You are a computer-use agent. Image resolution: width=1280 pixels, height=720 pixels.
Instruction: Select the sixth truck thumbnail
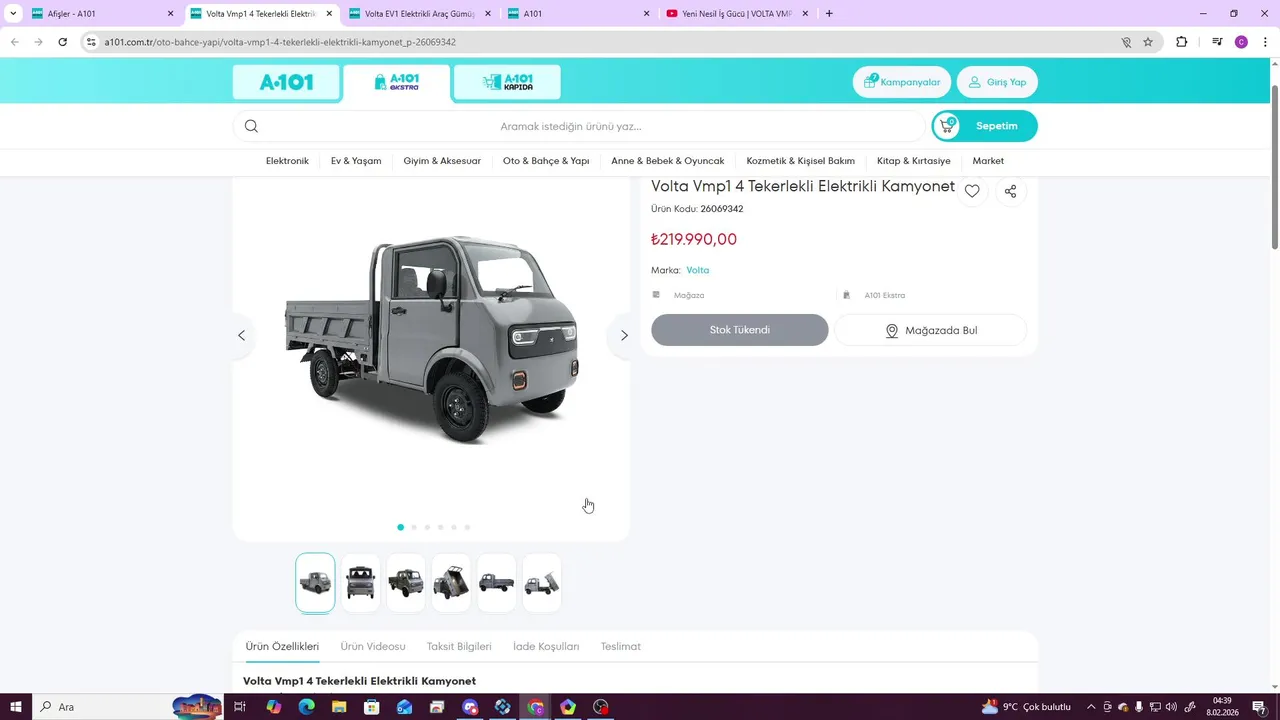click(x=542, y=583)
